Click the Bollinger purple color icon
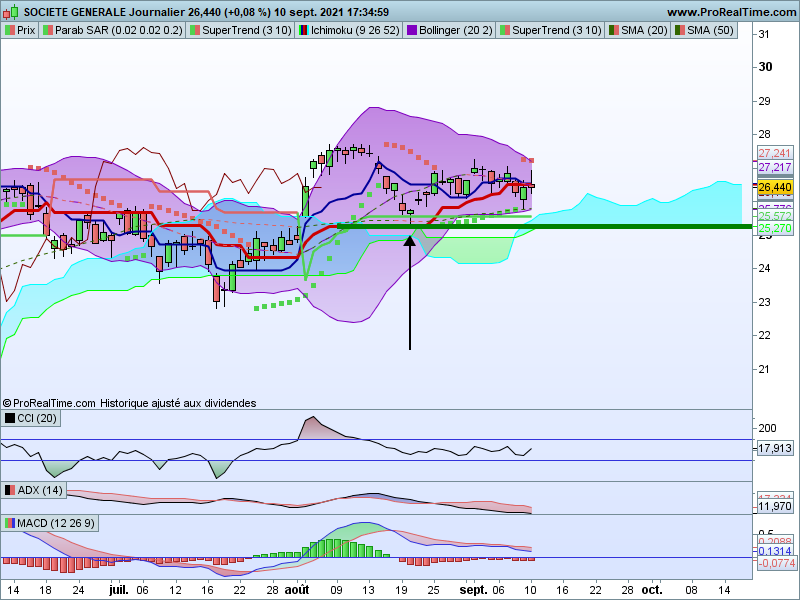The image size is (800, 600). 412,30
